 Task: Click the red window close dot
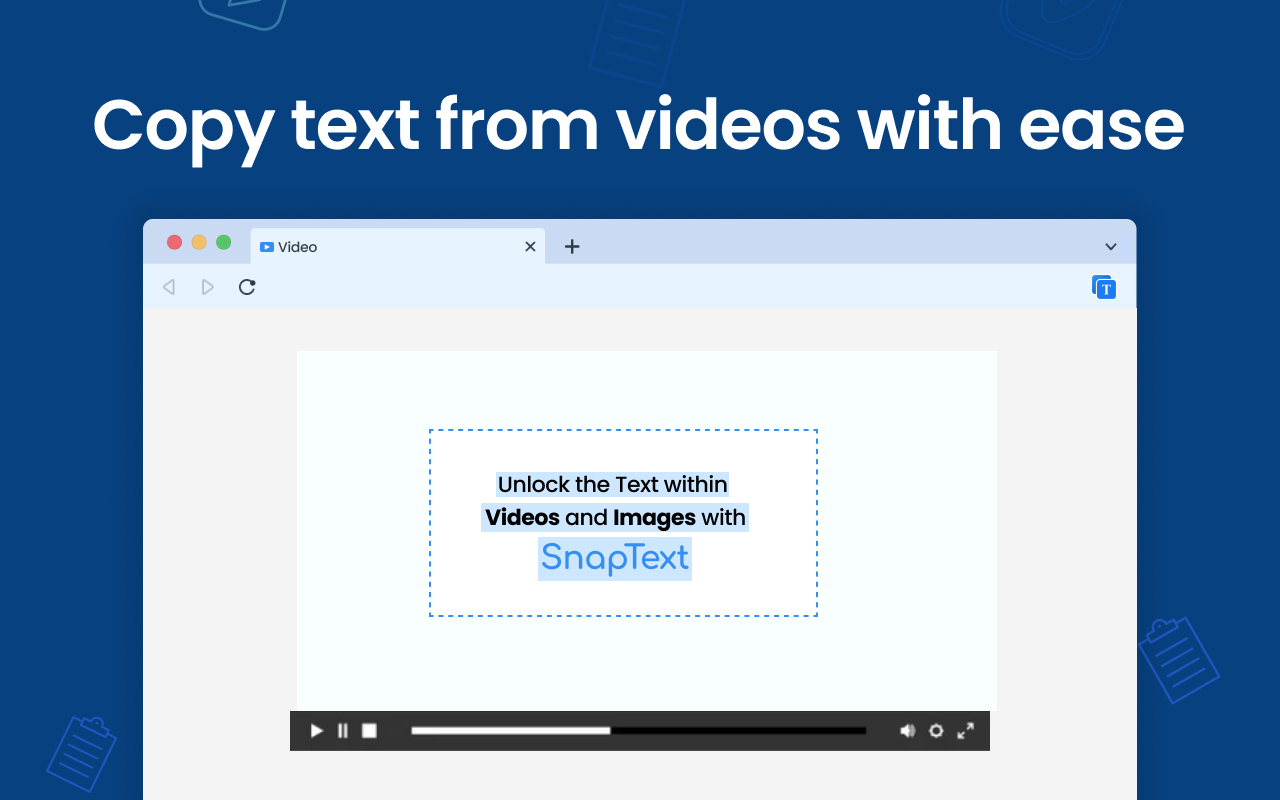click(x=174, y=242)
